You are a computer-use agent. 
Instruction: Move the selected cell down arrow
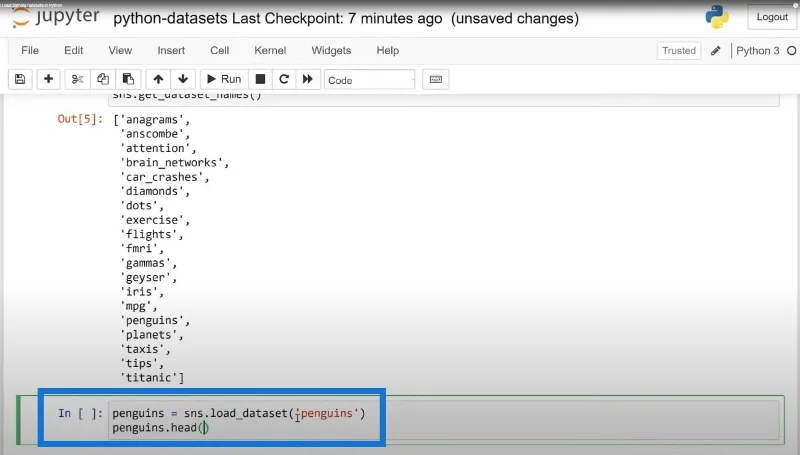(183, 79)
